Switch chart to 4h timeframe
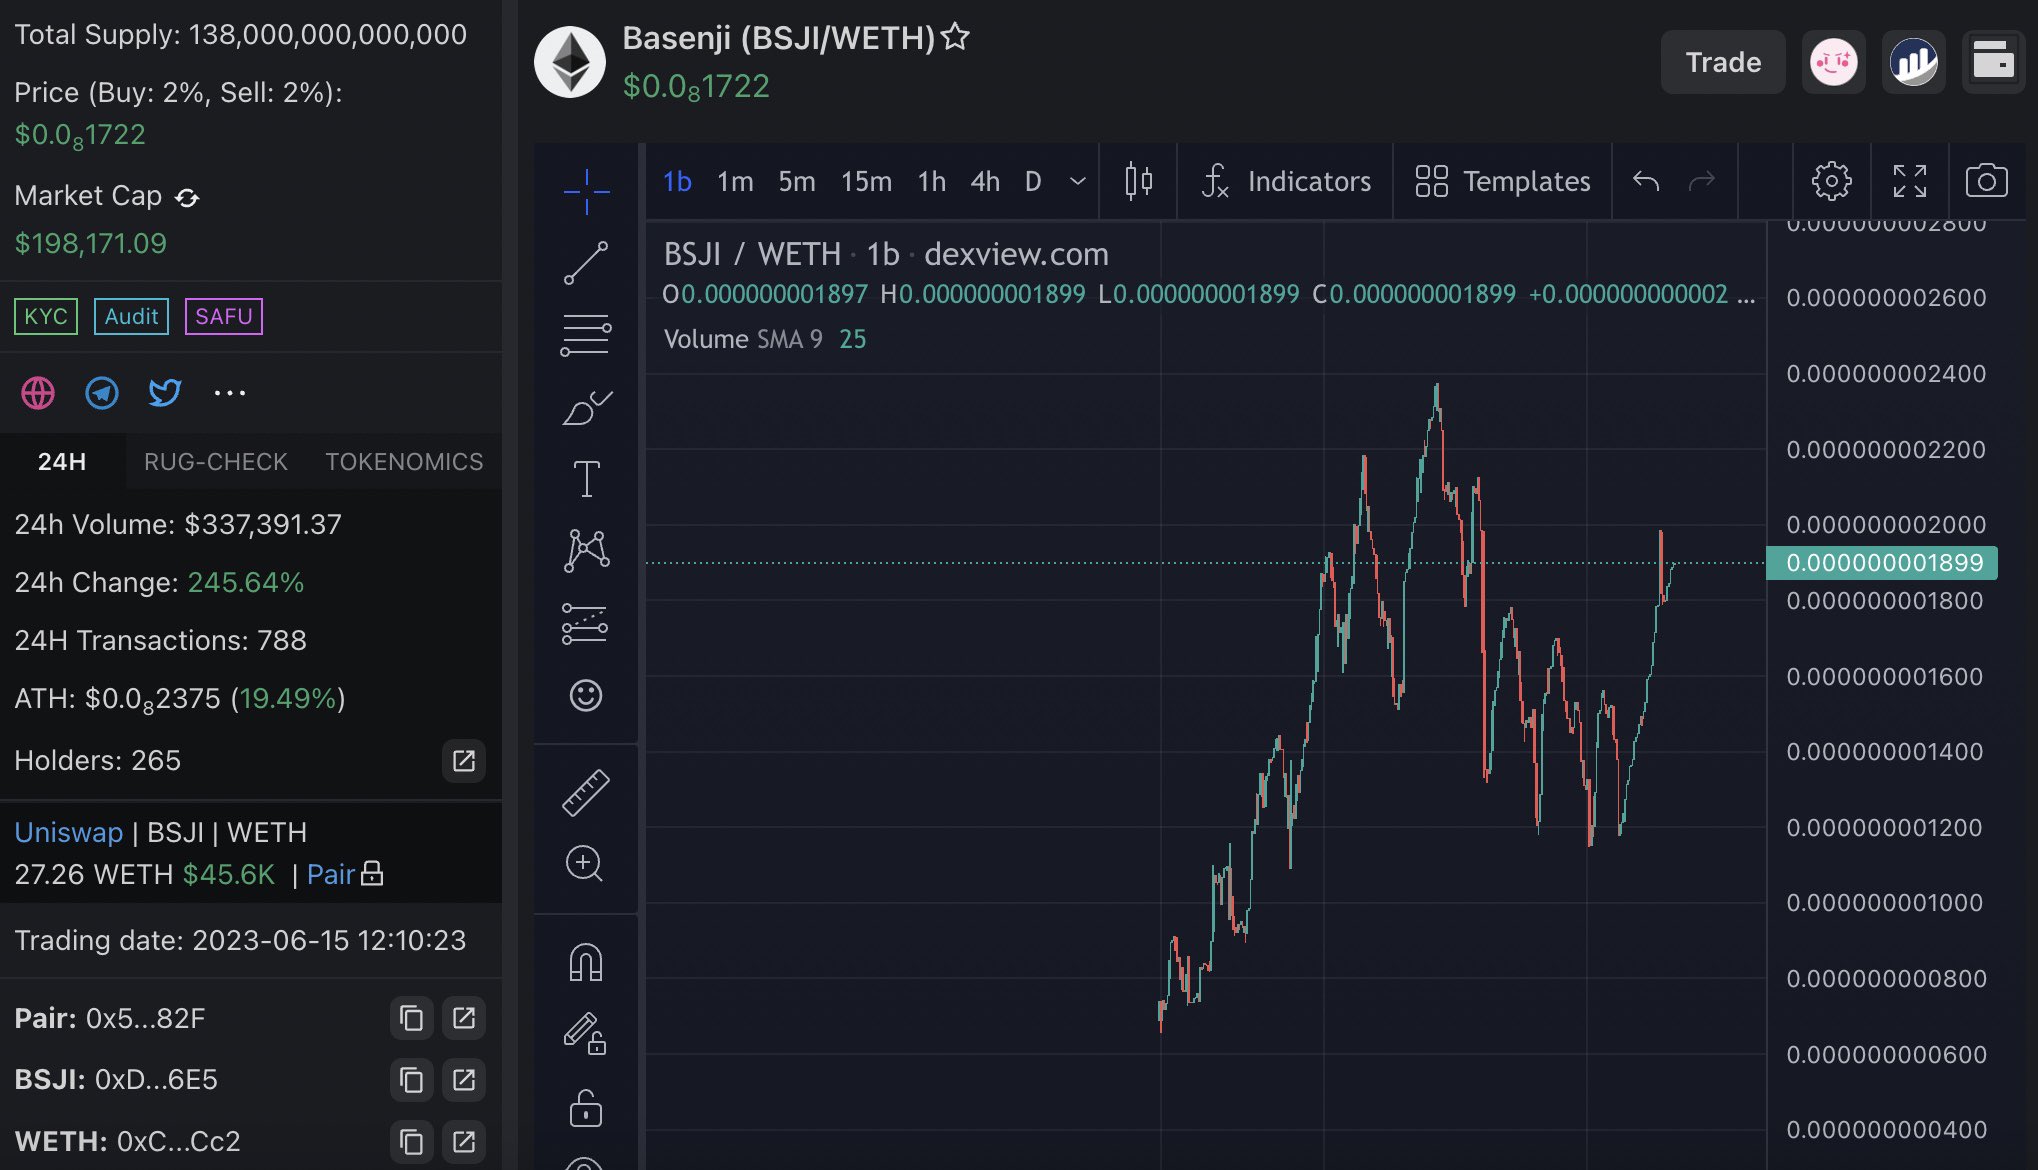Image resolution: width=2038 pixels, height=1170 pixels. tap(985, 181)
